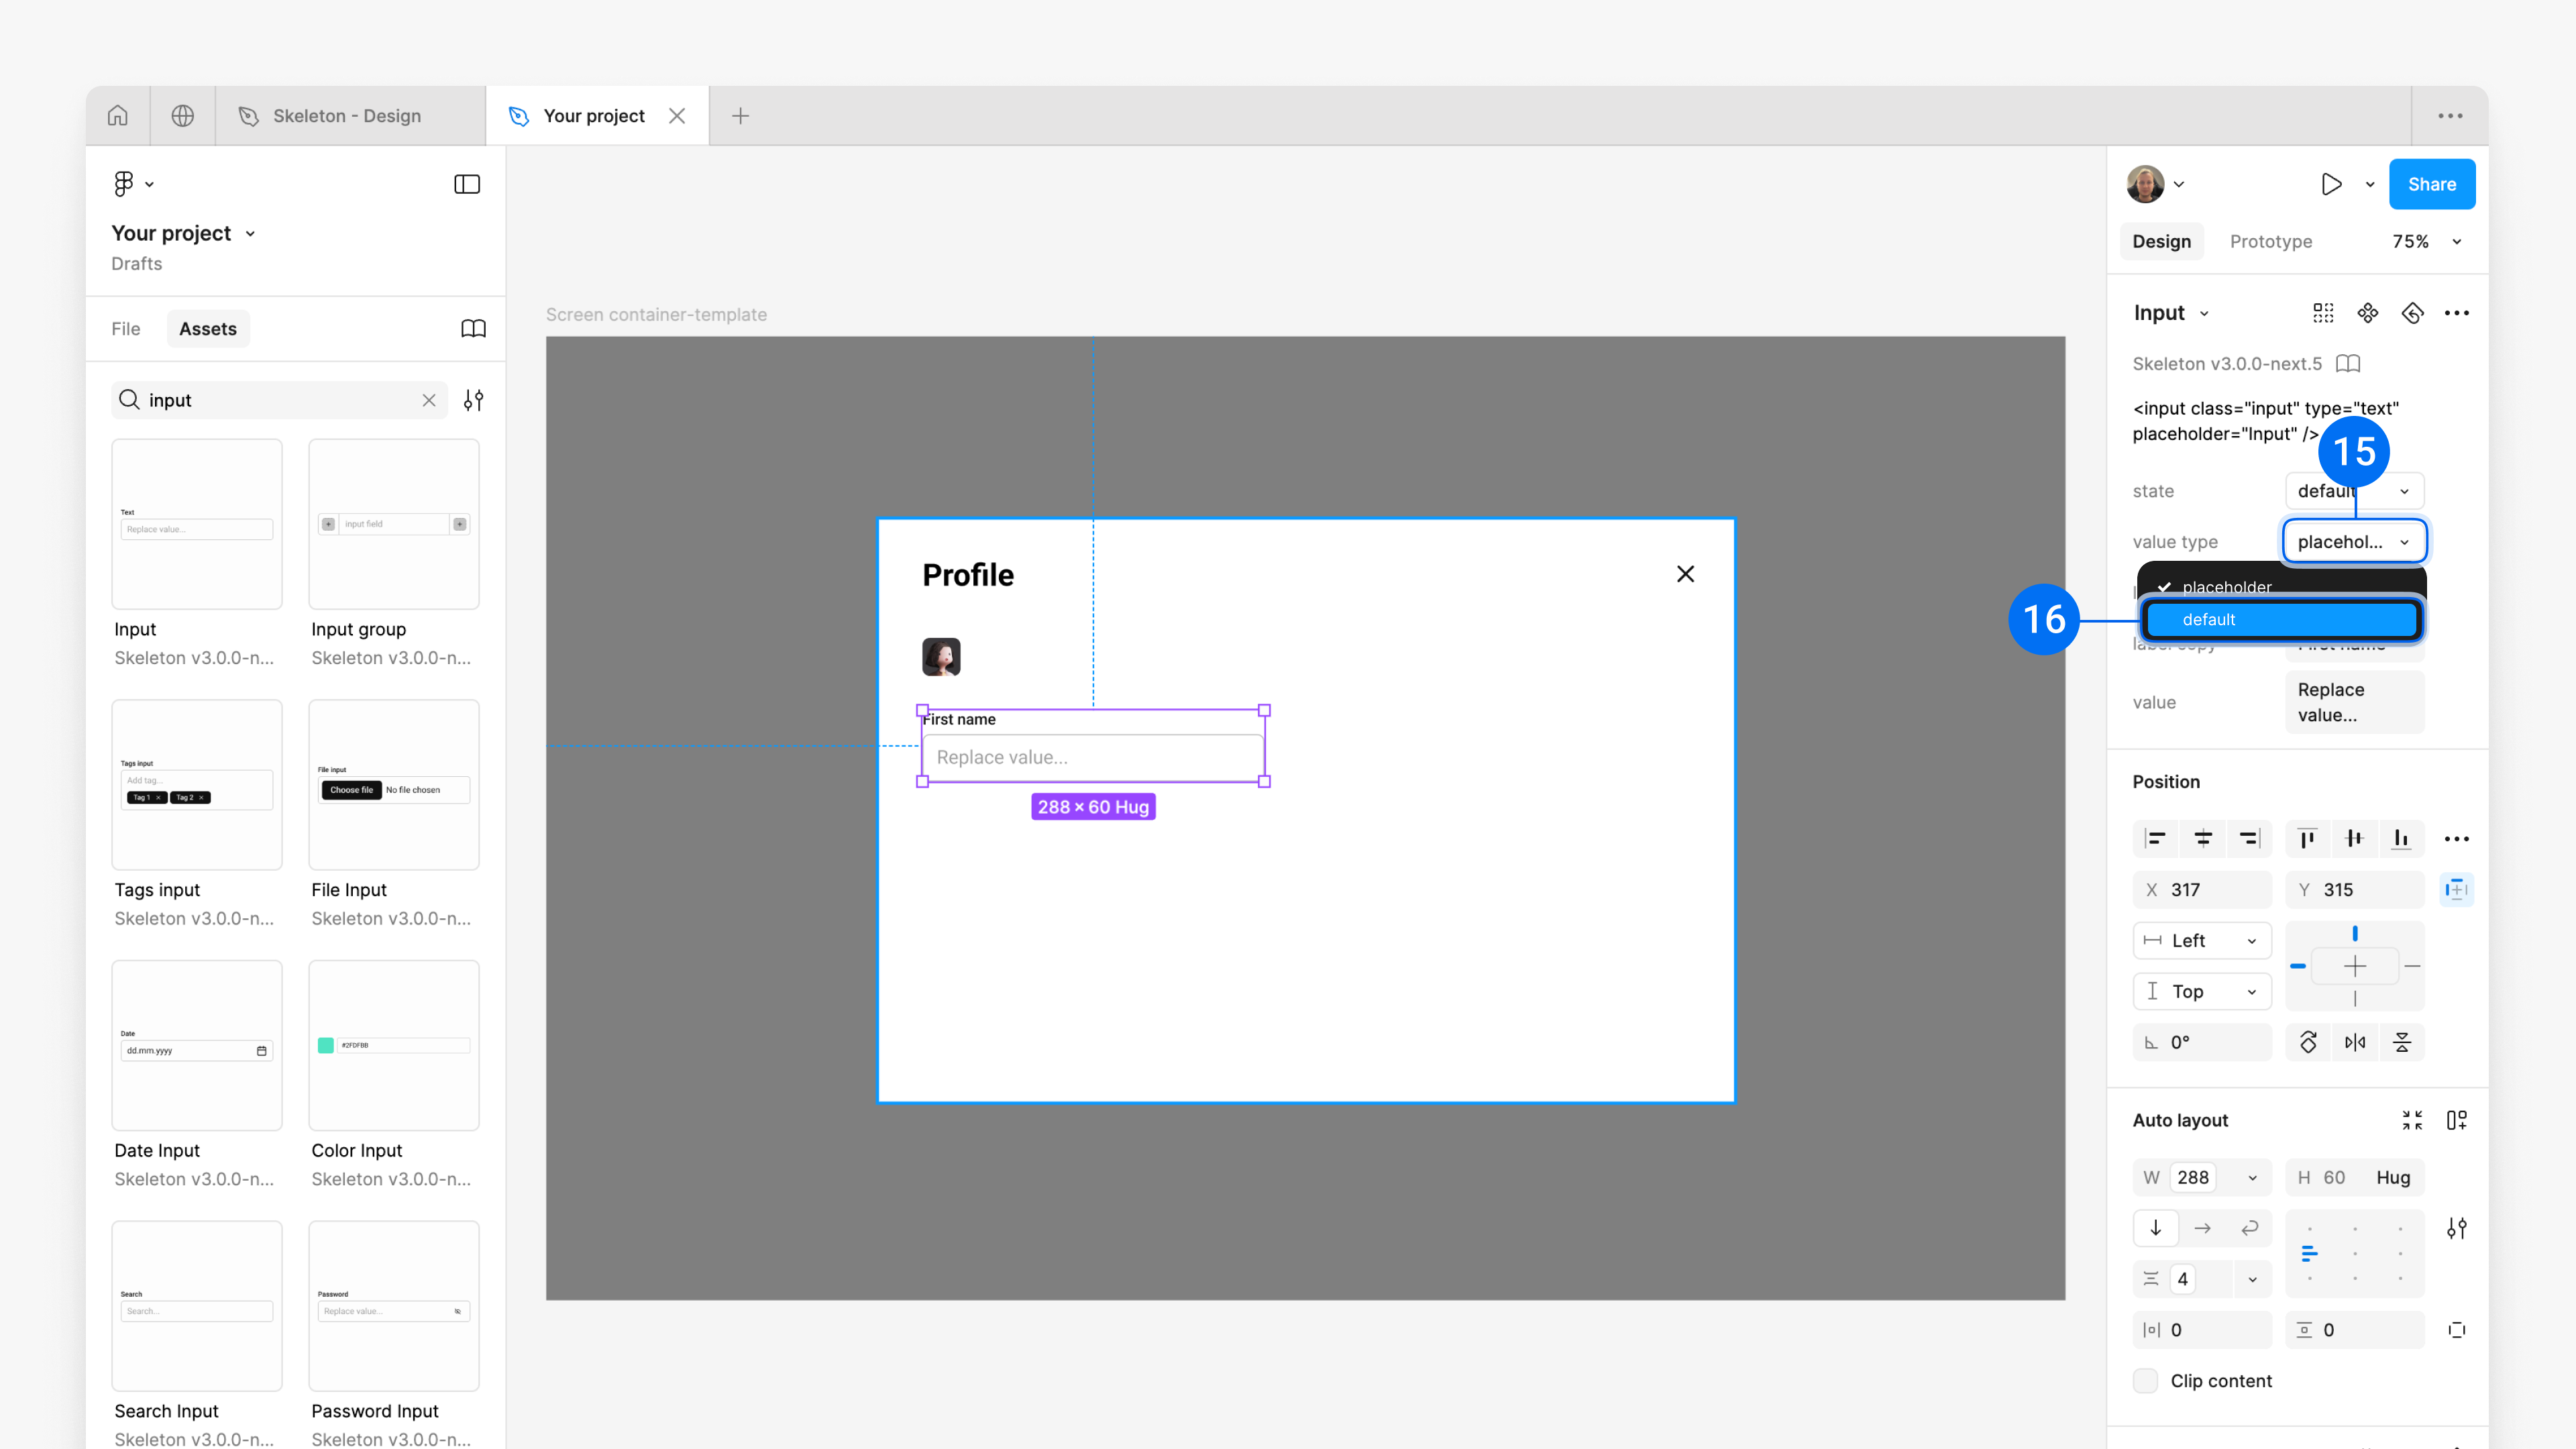Expand the Left horizontal constraint dropdown
Viewport: 2576px width, 1449px height.
coord(2202,941)
